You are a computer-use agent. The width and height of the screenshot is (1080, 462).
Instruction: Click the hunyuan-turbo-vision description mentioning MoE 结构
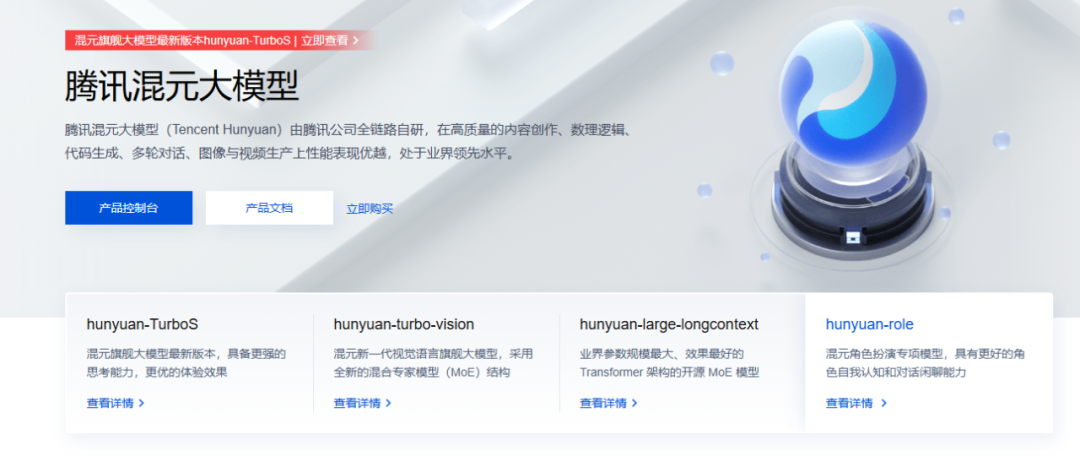click(433, 364)
